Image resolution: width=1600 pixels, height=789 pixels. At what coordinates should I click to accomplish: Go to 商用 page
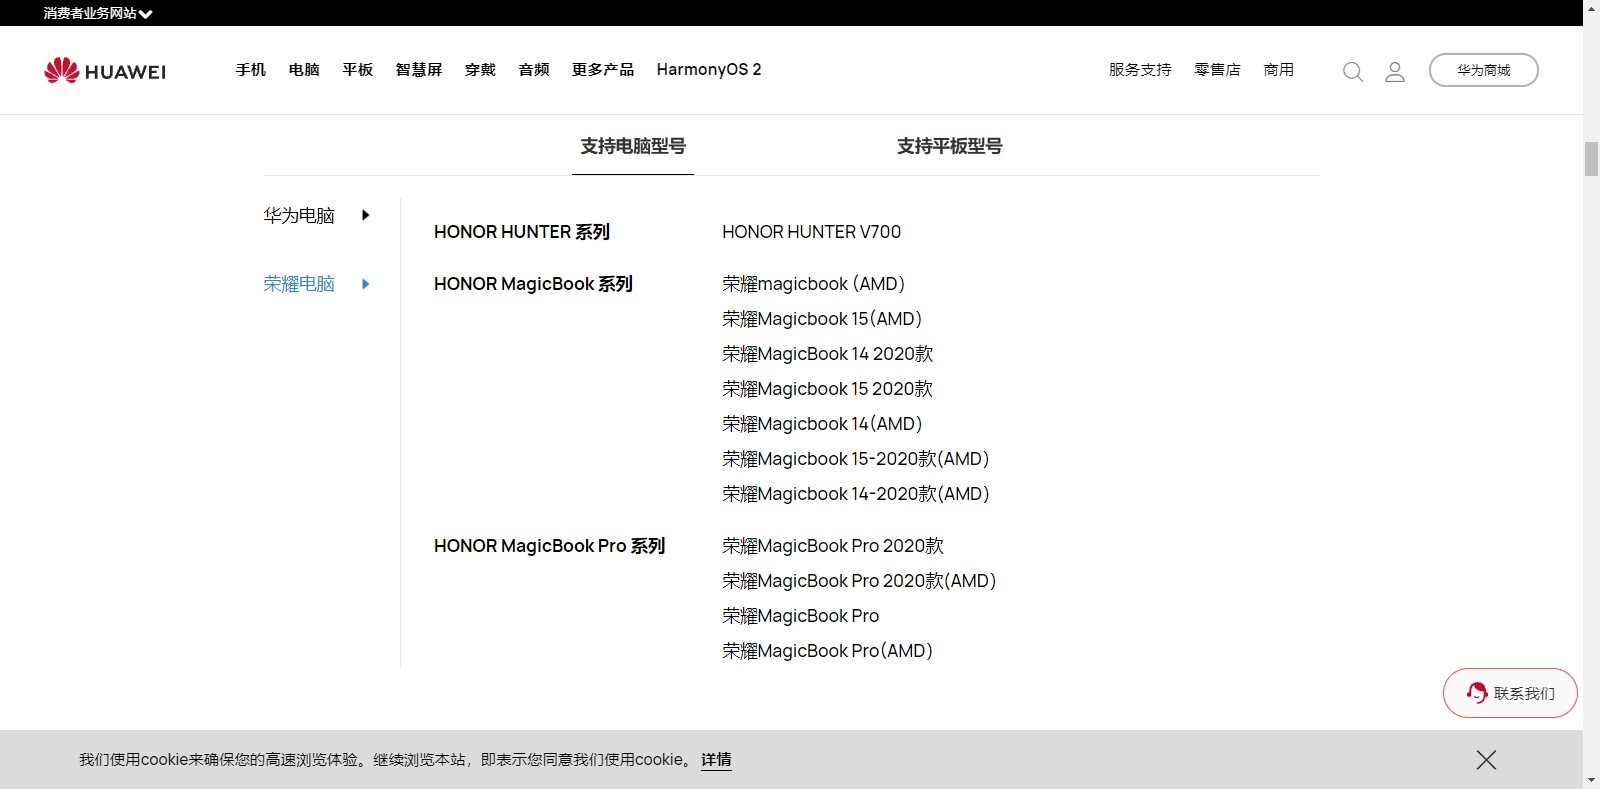pyautogui.click(x=1278, y=70)
